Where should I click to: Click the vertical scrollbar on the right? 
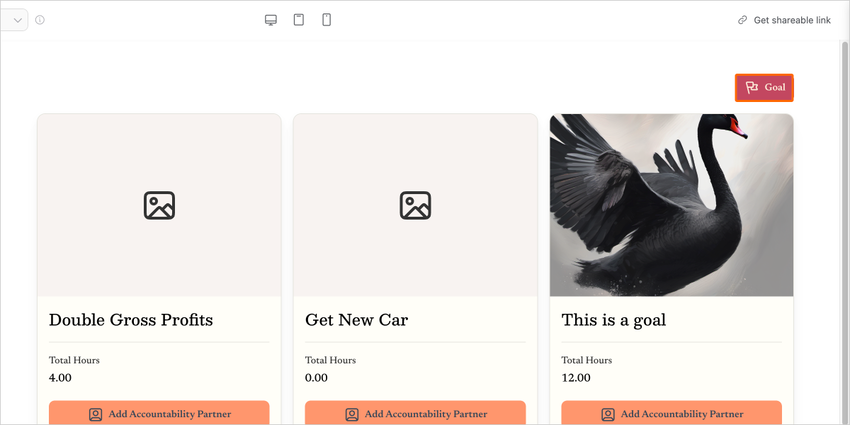click(844, 200)
